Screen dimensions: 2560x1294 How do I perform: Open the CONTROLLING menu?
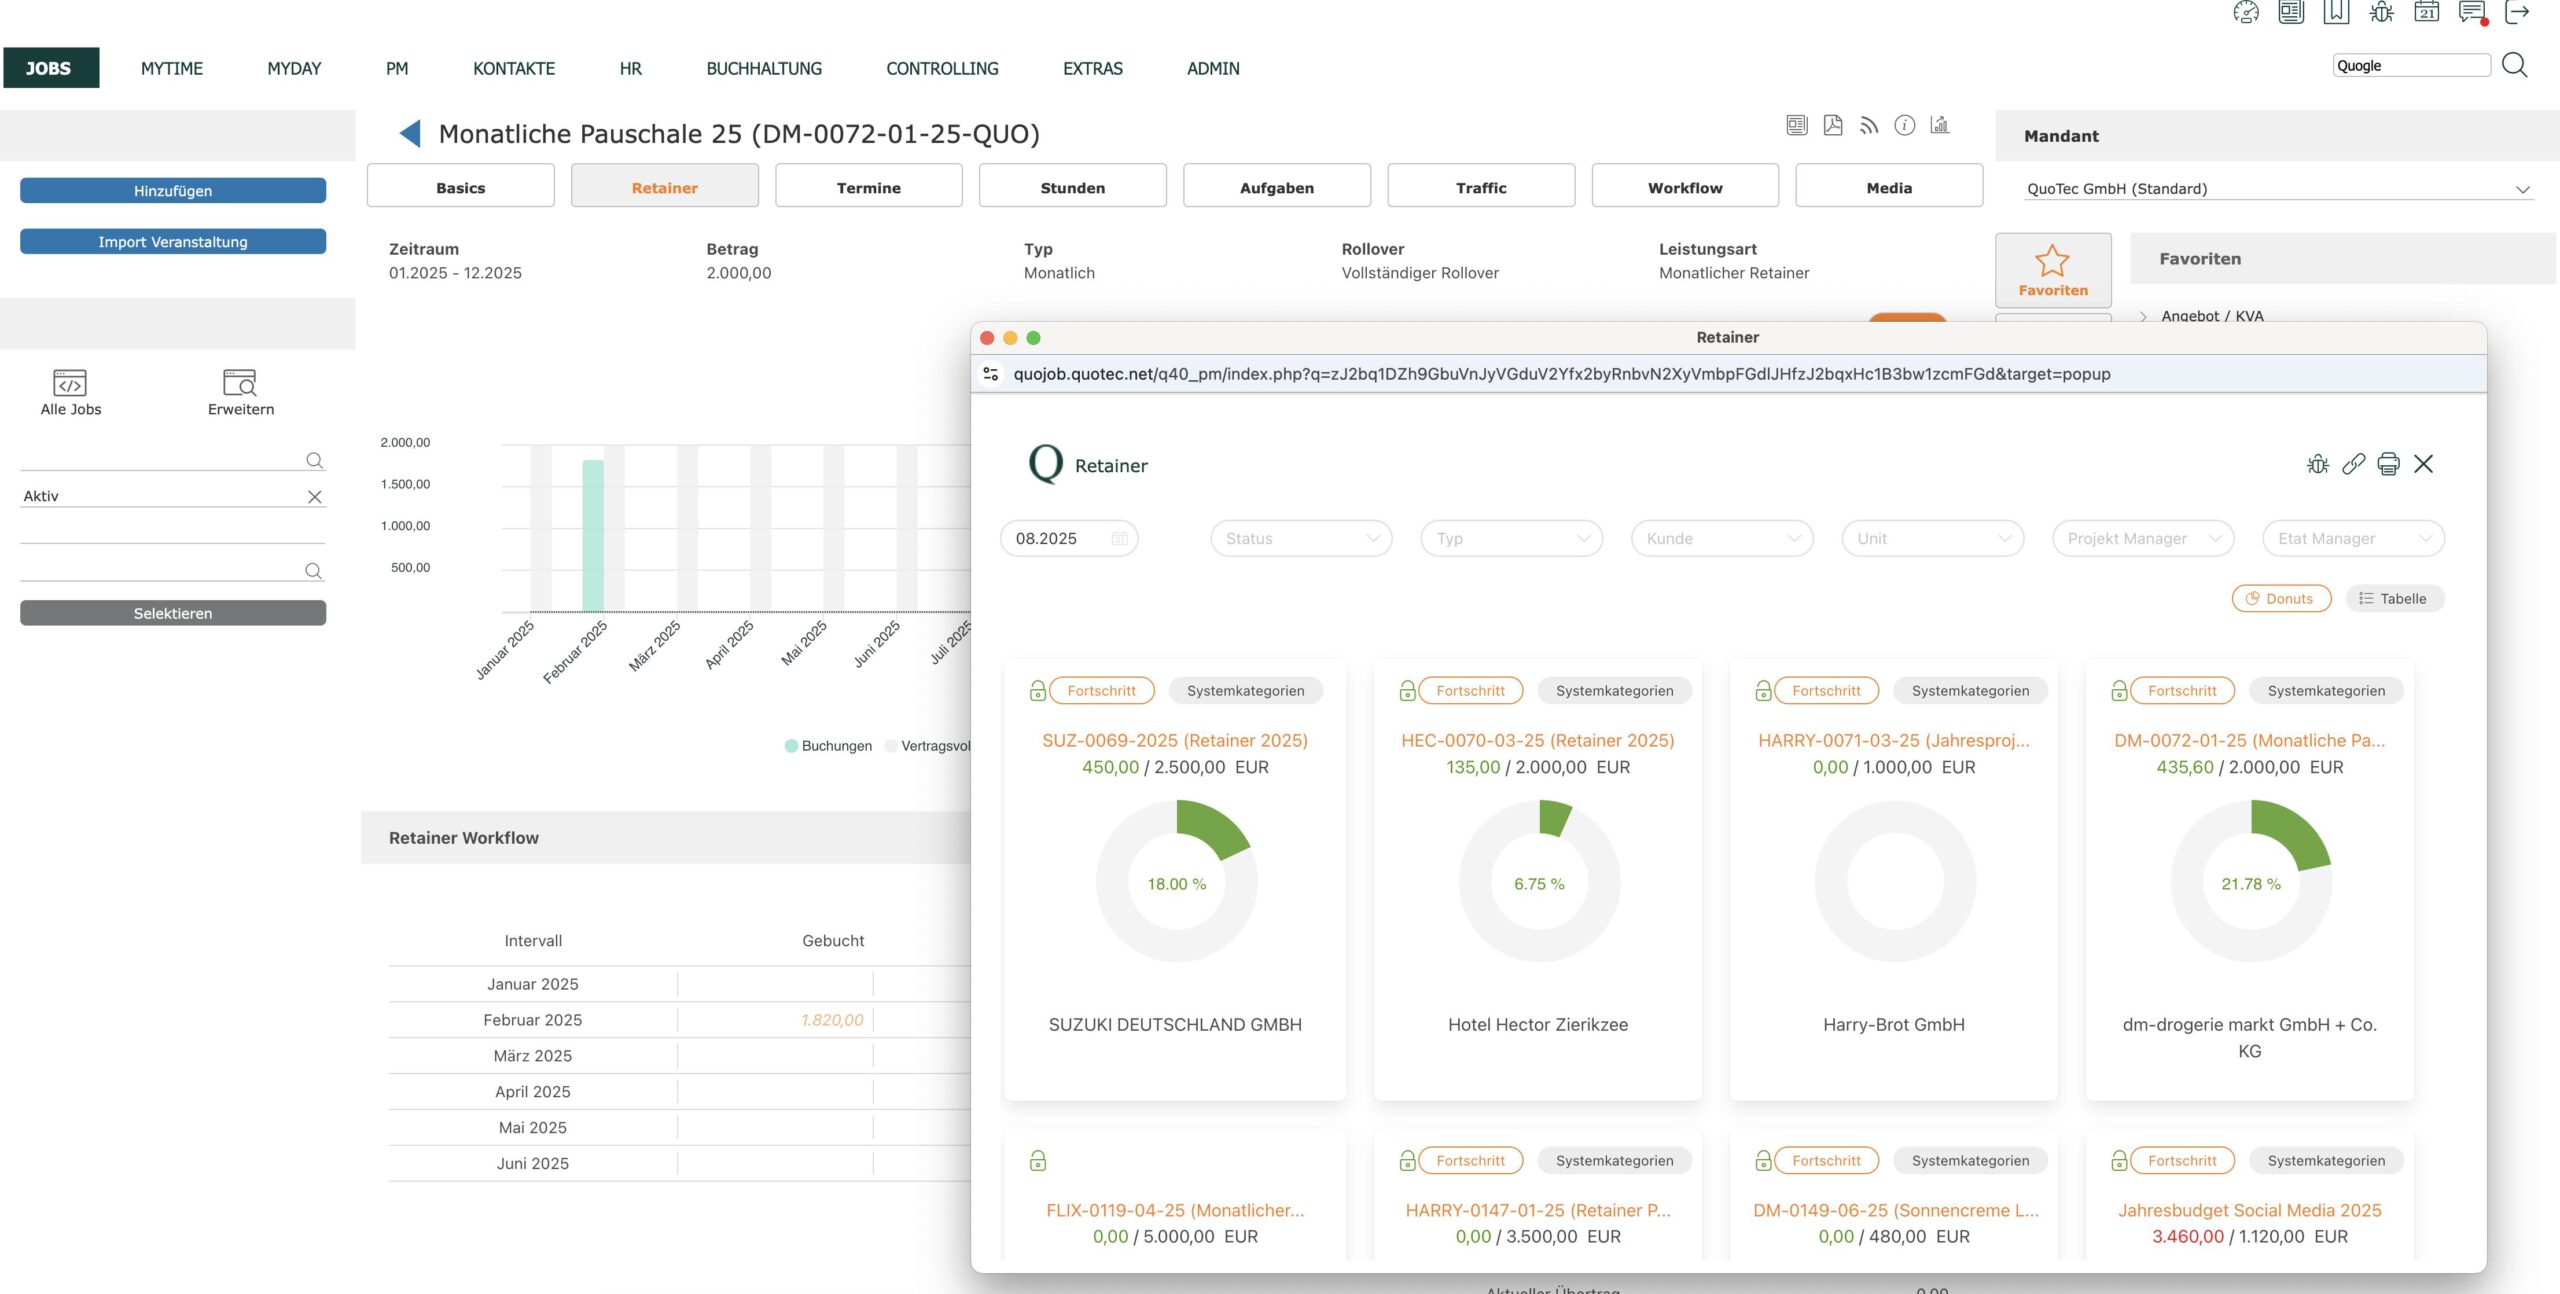(x=942, y=68)
